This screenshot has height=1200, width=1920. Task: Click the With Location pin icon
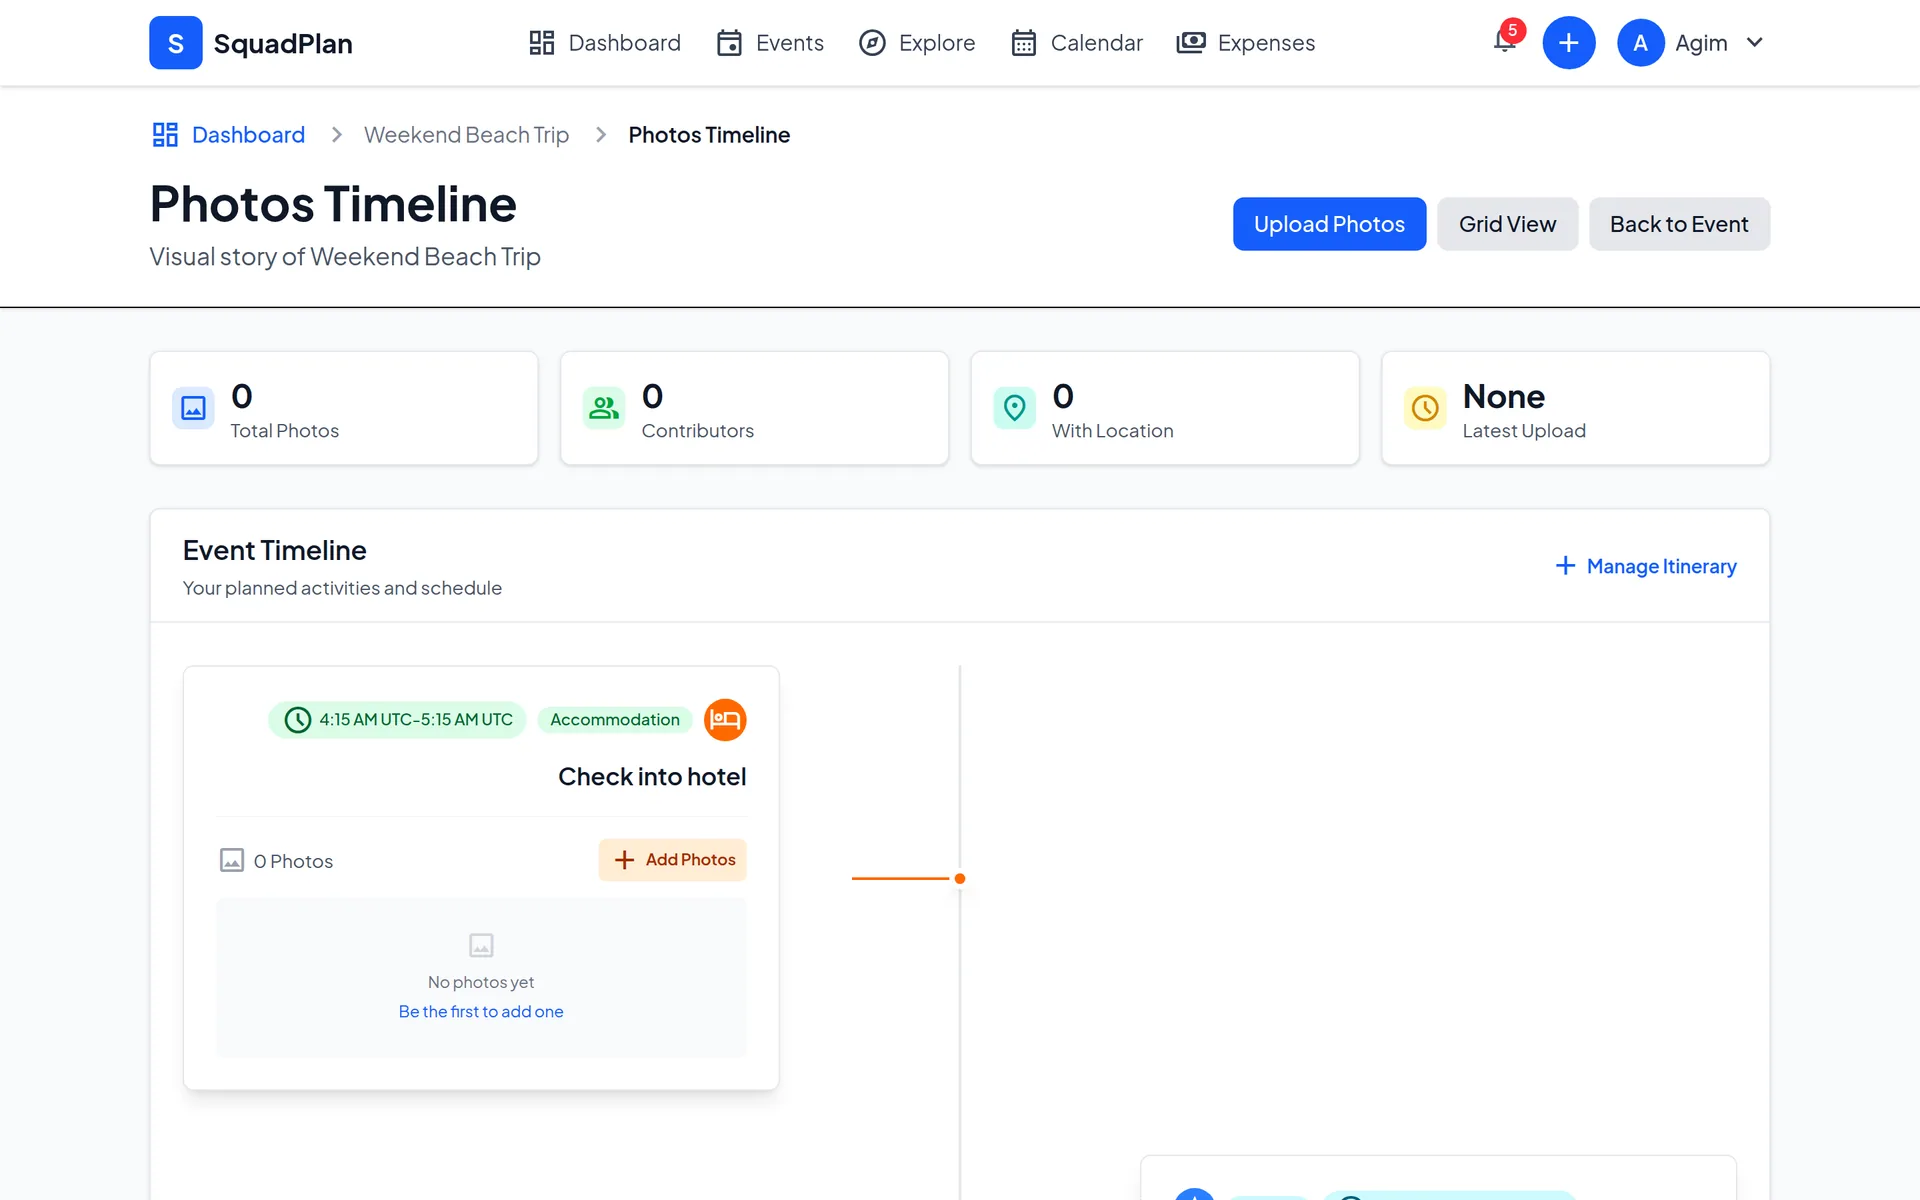1014,408
